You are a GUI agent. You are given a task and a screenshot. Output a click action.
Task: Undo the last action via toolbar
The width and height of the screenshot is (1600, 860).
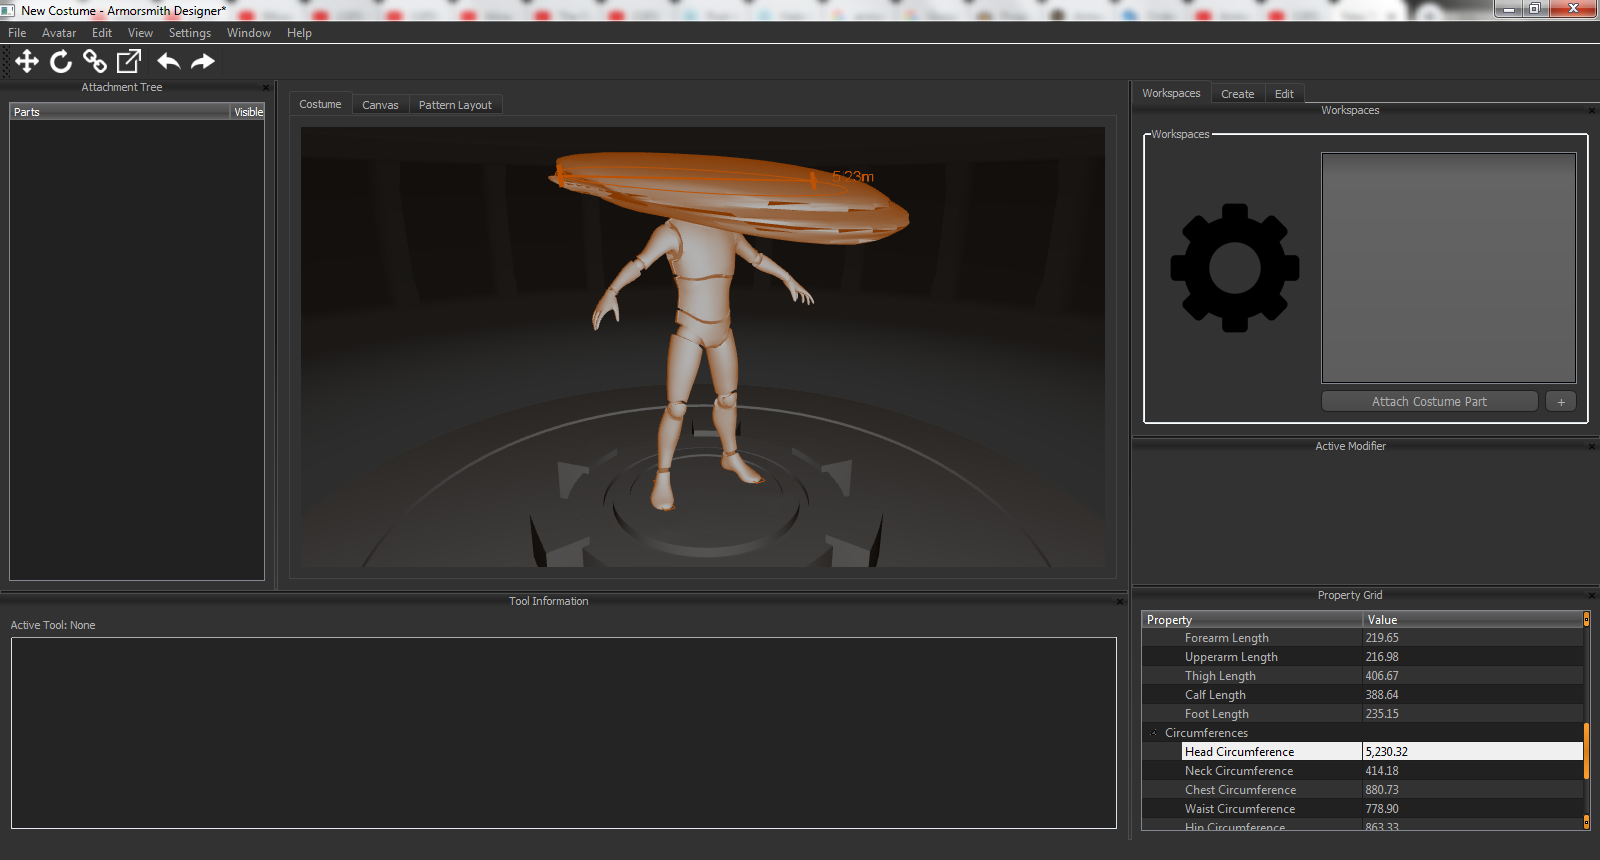168,62
